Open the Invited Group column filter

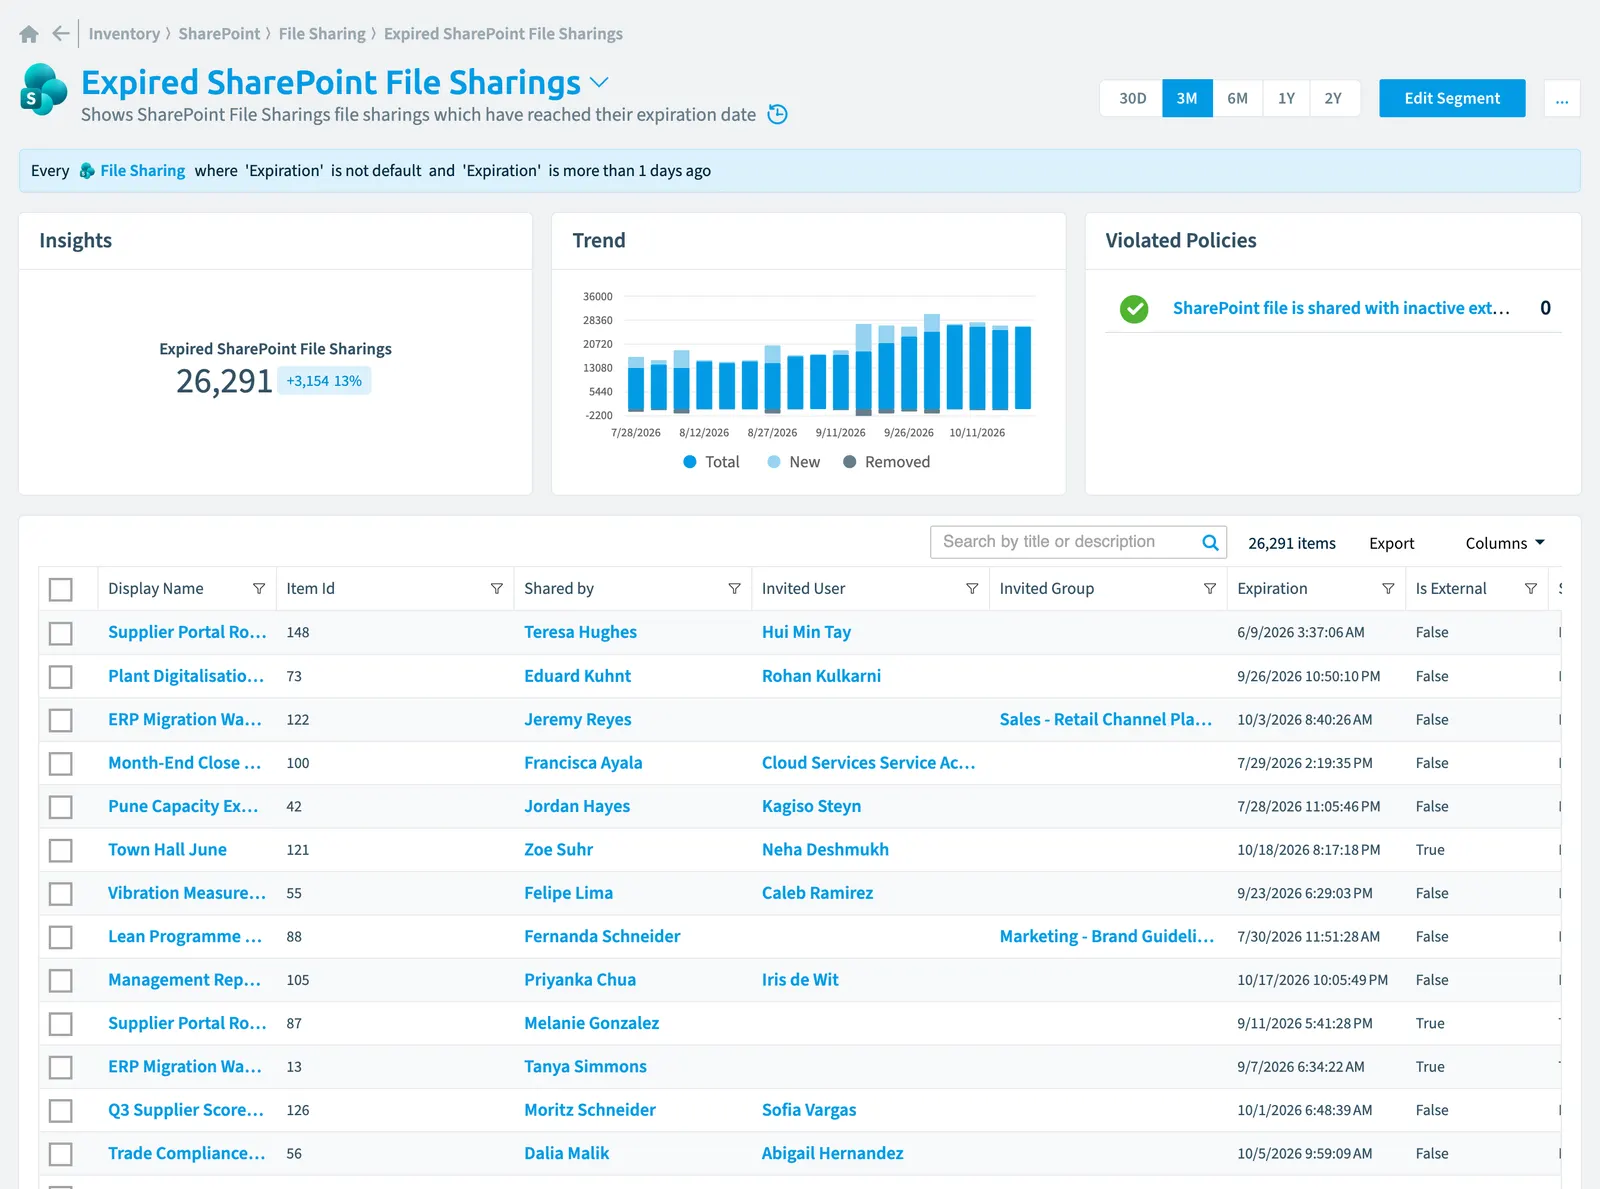(x=1210, y=589)
